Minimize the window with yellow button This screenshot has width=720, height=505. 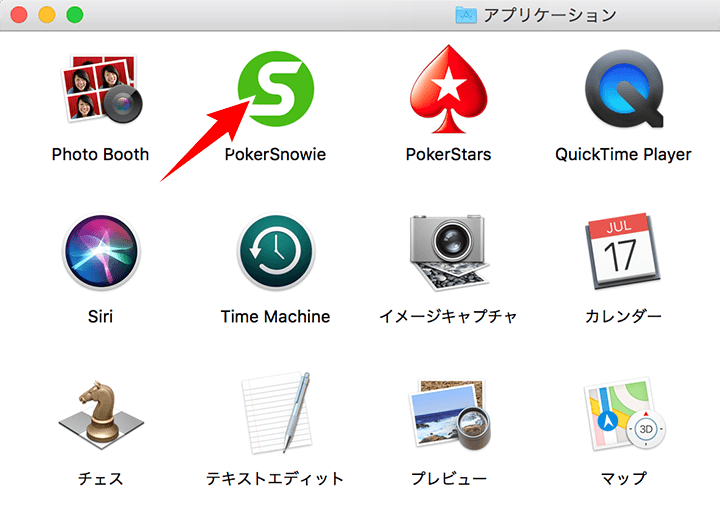(47, 15)
